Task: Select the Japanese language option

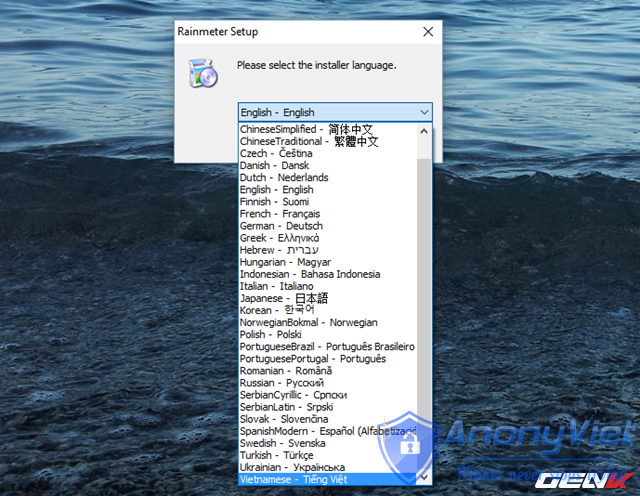Action: click(328, 298)
